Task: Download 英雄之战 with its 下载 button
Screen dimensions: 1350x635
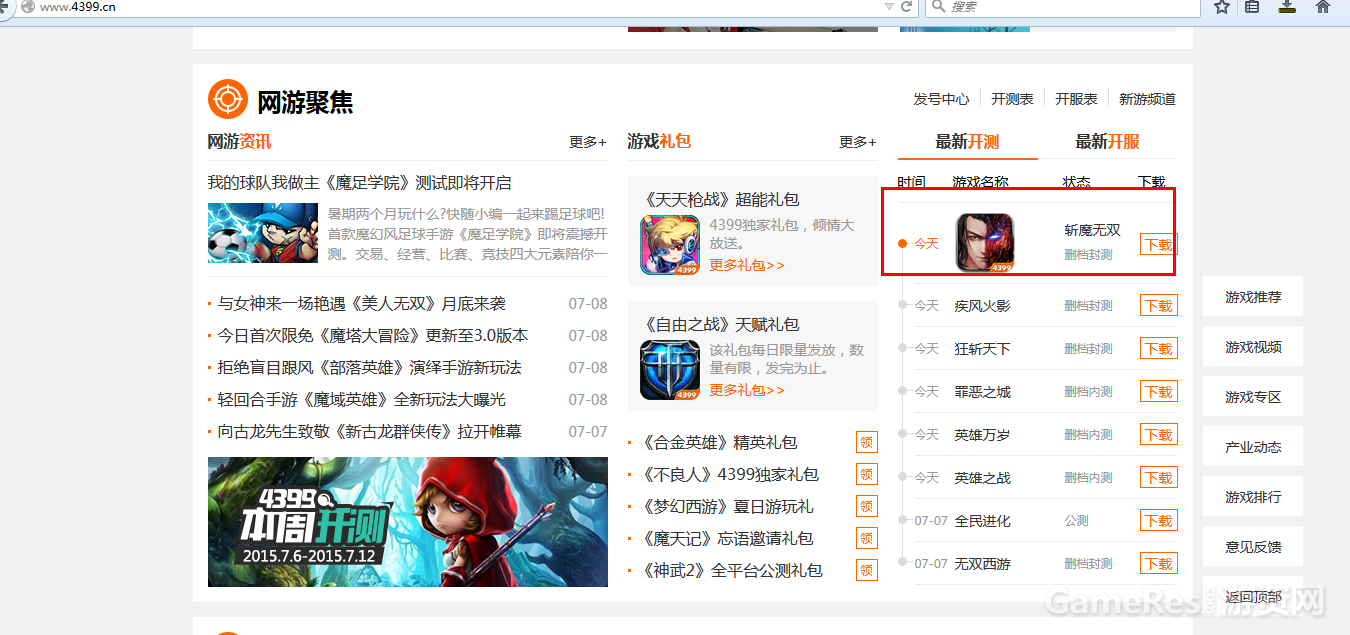Action: coord(1159,478)
